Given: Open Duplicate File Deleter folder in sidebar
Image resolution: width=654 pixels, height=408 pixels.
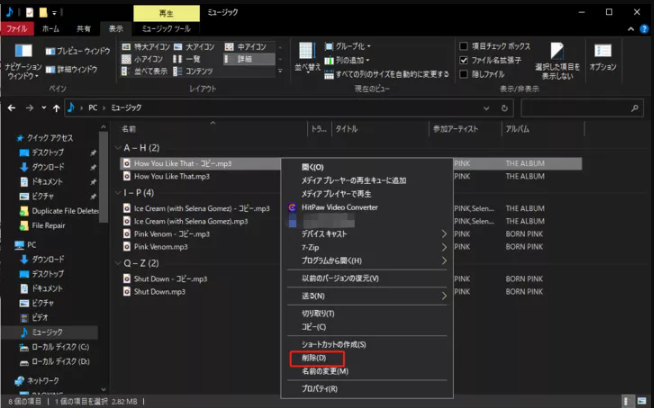Looking at the screenshot, I should click(x=65, y=211).
